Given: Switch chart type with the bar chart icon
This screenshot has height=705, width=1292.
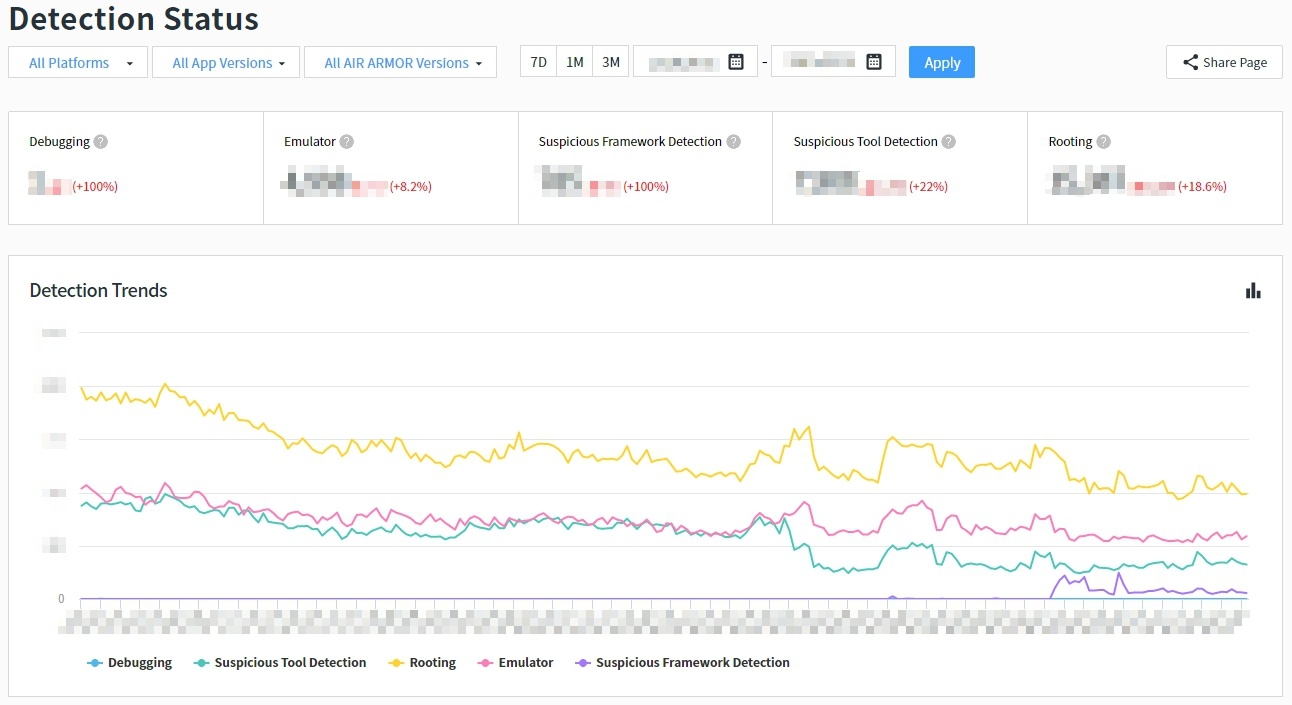Looking at the screenshot, I should (1253, 291).
